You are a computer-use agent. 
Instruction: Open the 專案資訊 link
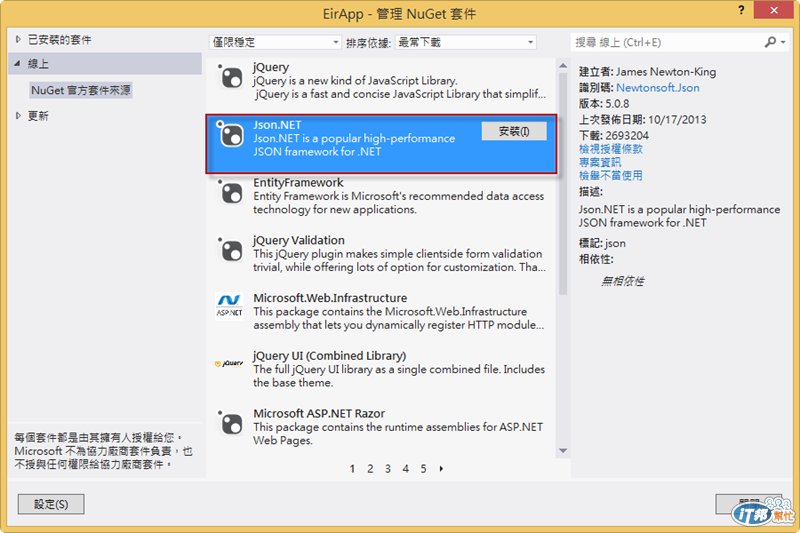[x=600, y=162]
